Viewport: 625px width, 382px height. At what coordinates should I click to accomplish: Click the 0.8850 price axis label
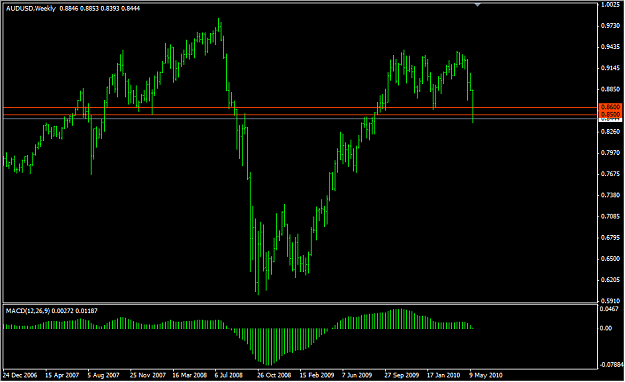point(610,89)
